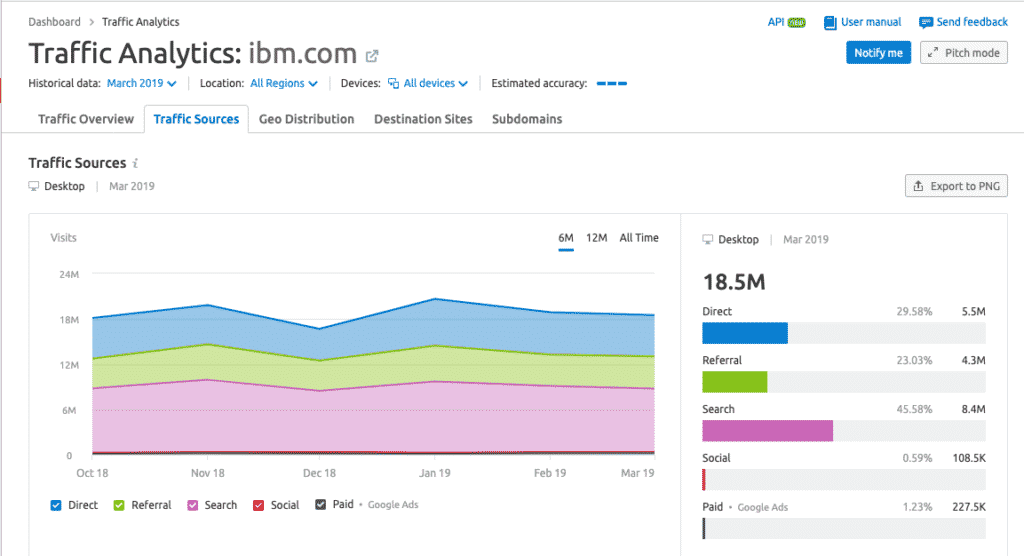Image resolution: width=1024 pixels, height=556 pixels.
Task: Select the 12M time range
Action: click(596, 238)
